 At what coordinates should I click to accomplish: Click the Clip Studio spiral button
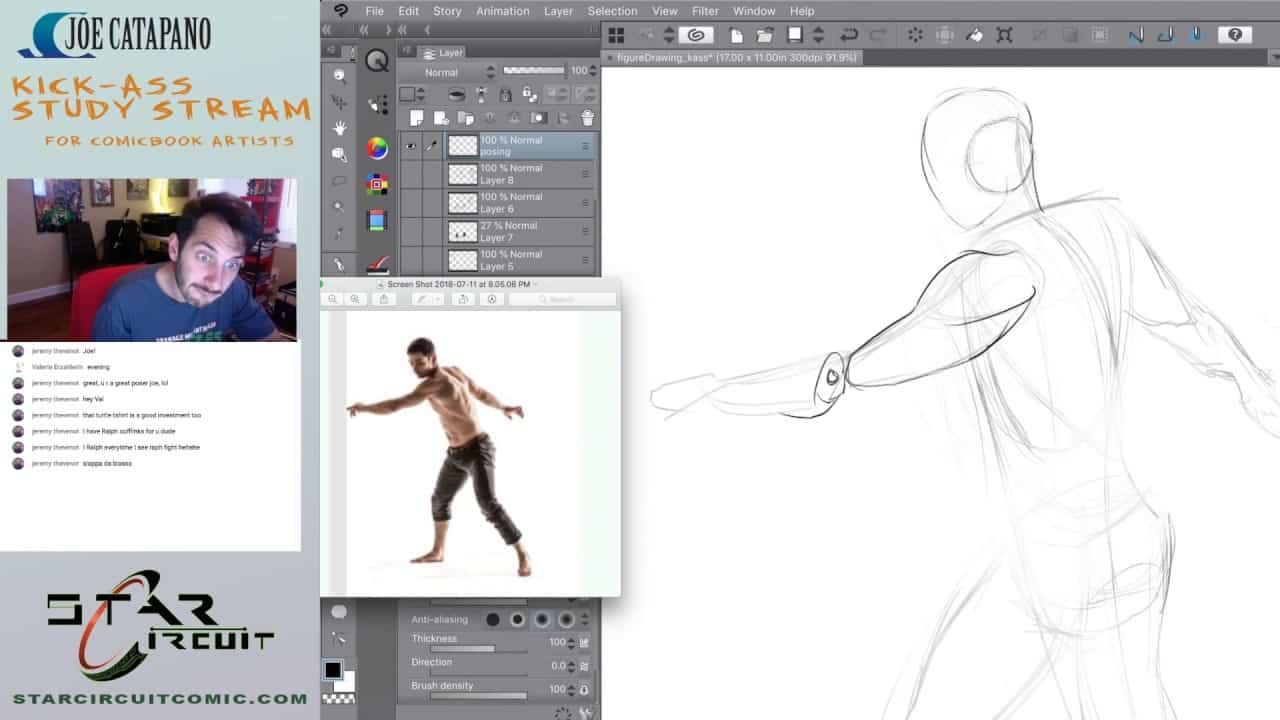pos(695,35)
